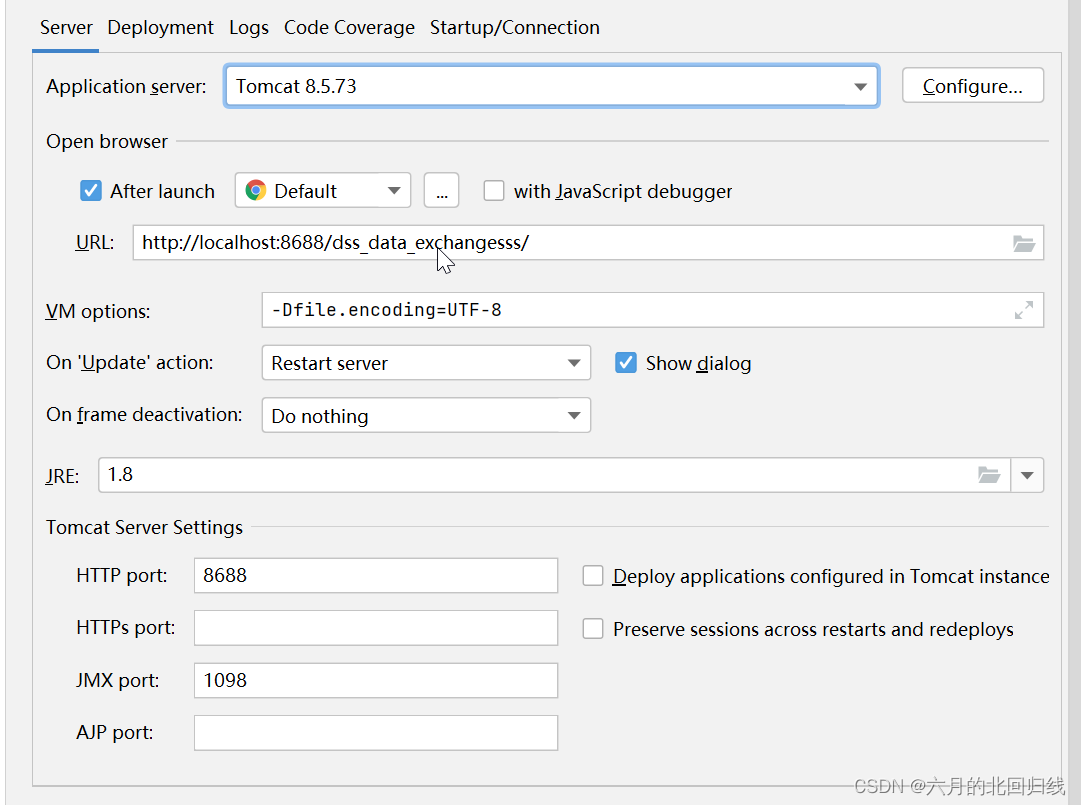Click the HTTP port field showing 8688
The width and height of the screenshot is (1081, 805).
click(x=376, y=575)
